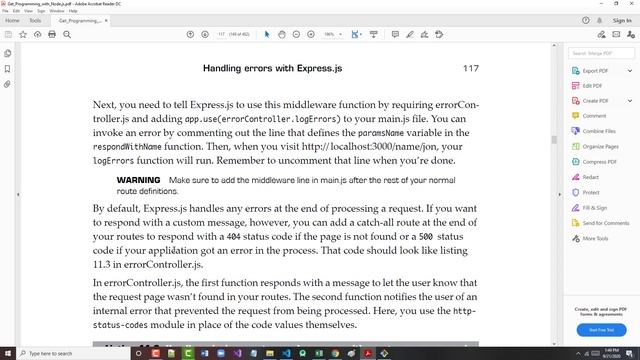Viewport: 640px width, 360px height.
Task: Open the File menu
Action: (5, 11)
